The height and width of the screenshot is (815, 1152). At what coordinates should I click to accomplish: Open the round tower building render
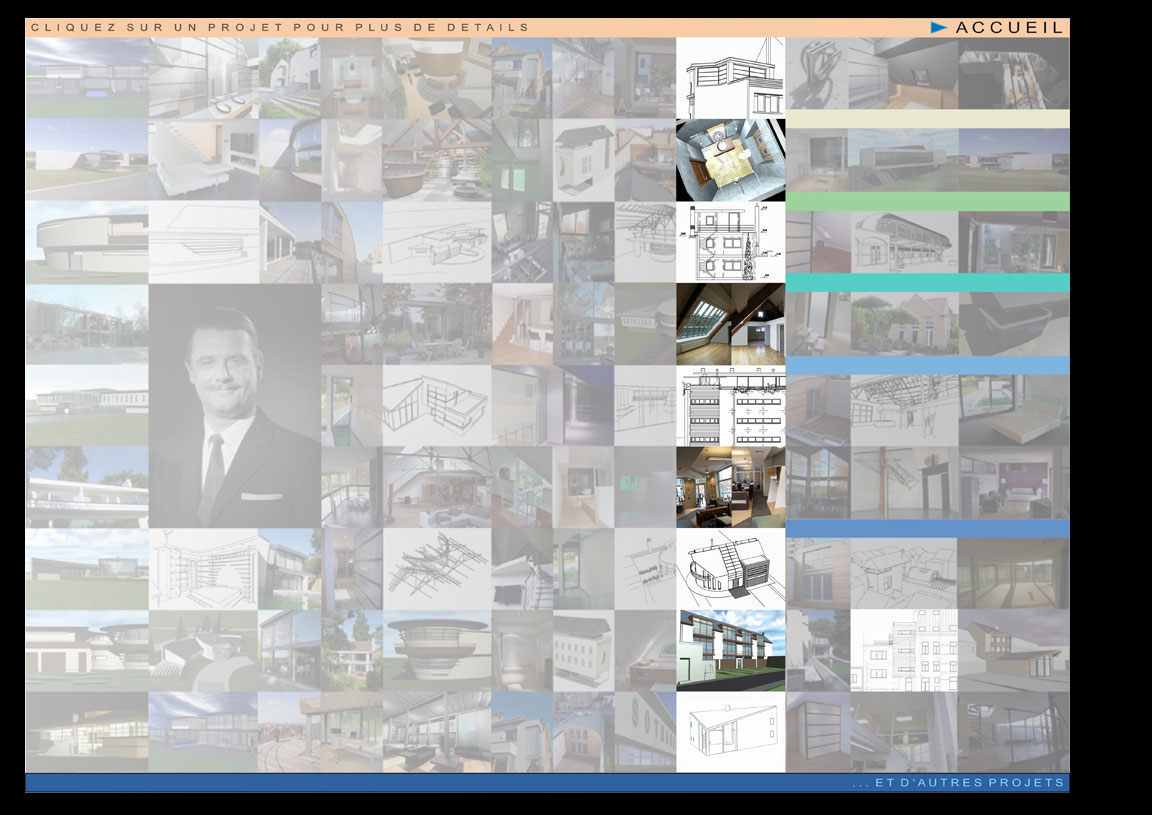coord(437,650)
